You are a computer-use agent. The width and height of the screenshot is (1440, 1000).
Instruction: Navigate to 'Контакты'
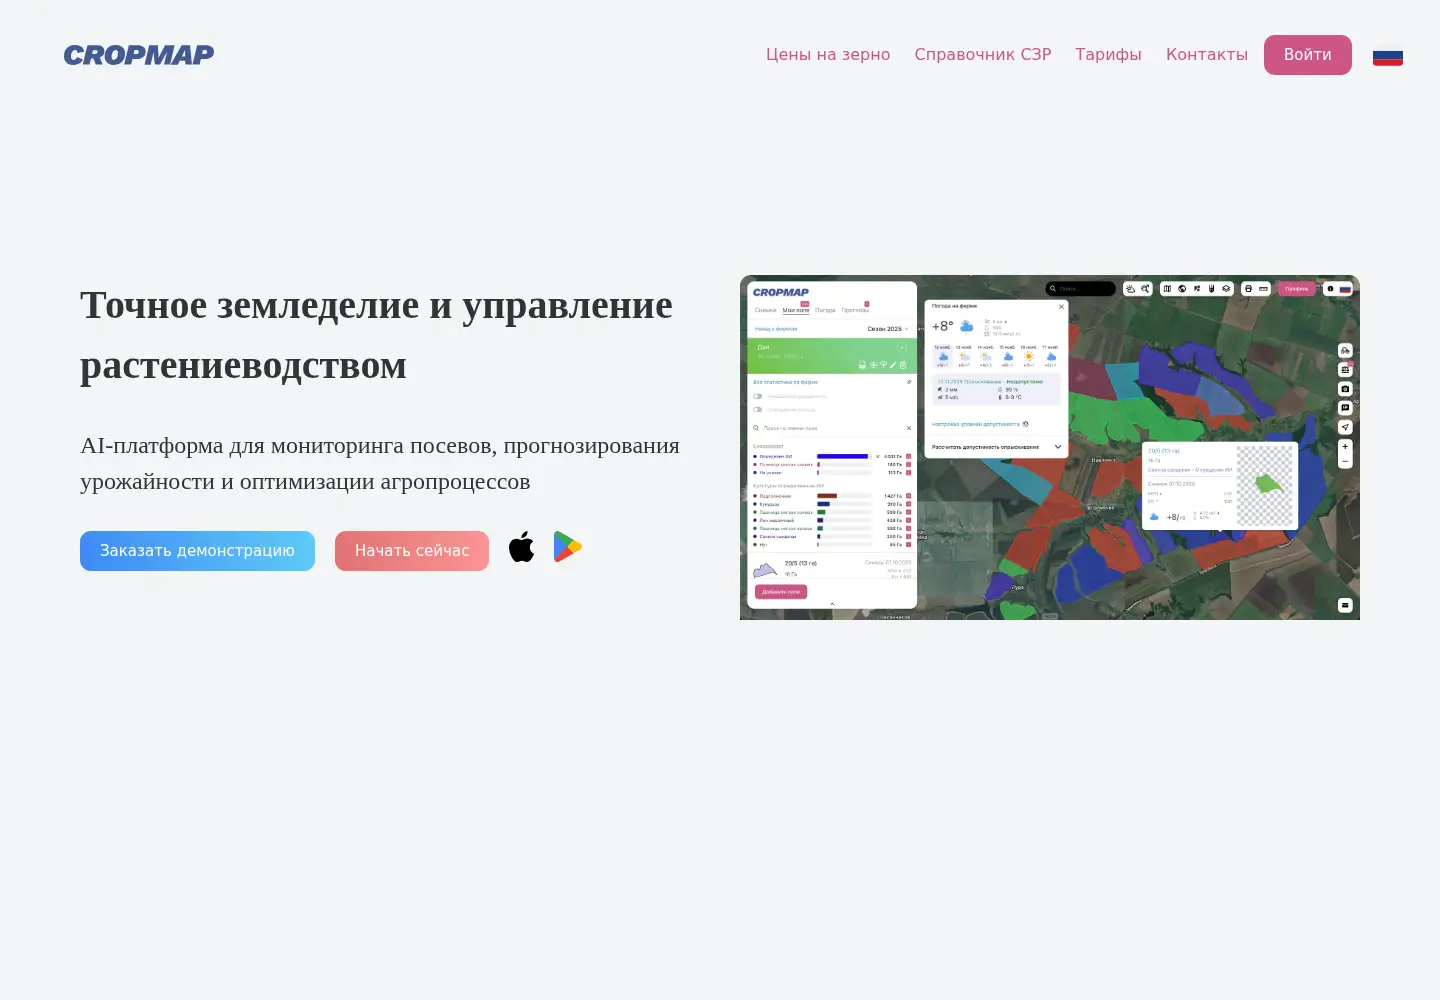pos(1207,55)
